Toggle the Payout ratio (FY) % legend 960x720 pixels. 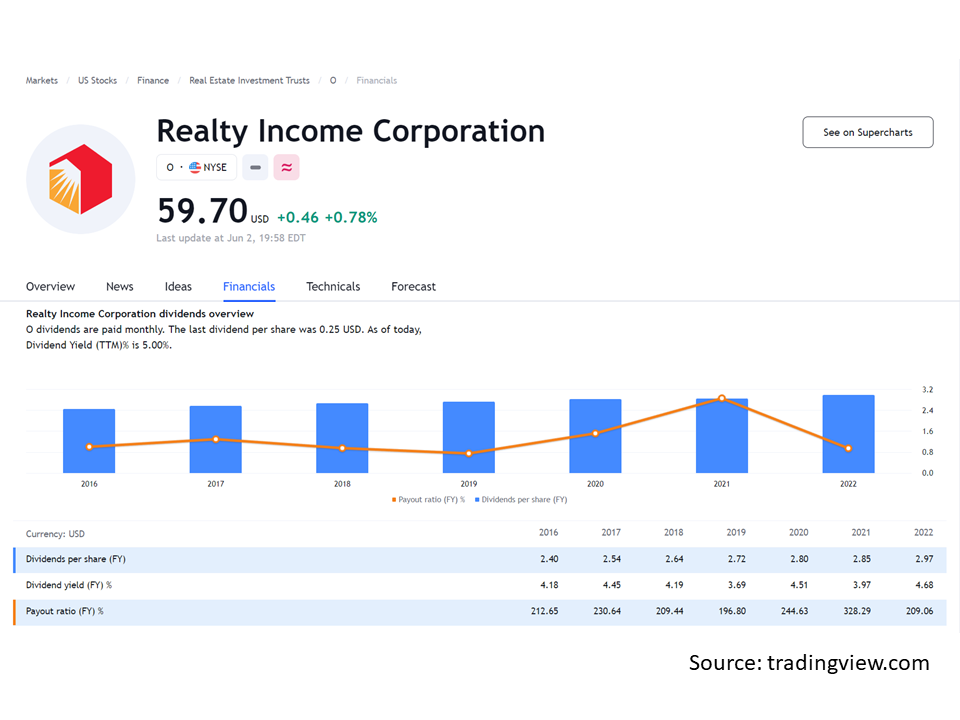428,499
